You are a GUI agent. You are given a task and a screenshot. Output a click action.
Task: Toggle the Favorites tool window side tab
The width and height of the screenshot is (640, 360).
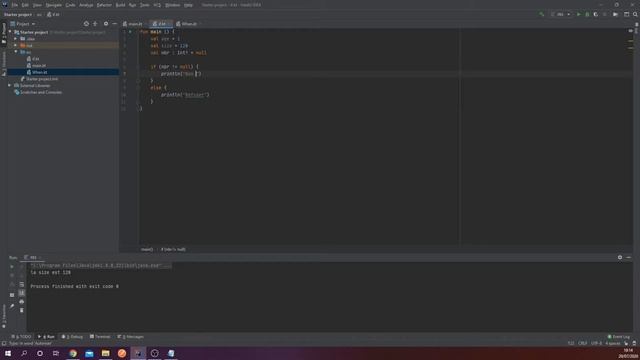coord(4,316)
